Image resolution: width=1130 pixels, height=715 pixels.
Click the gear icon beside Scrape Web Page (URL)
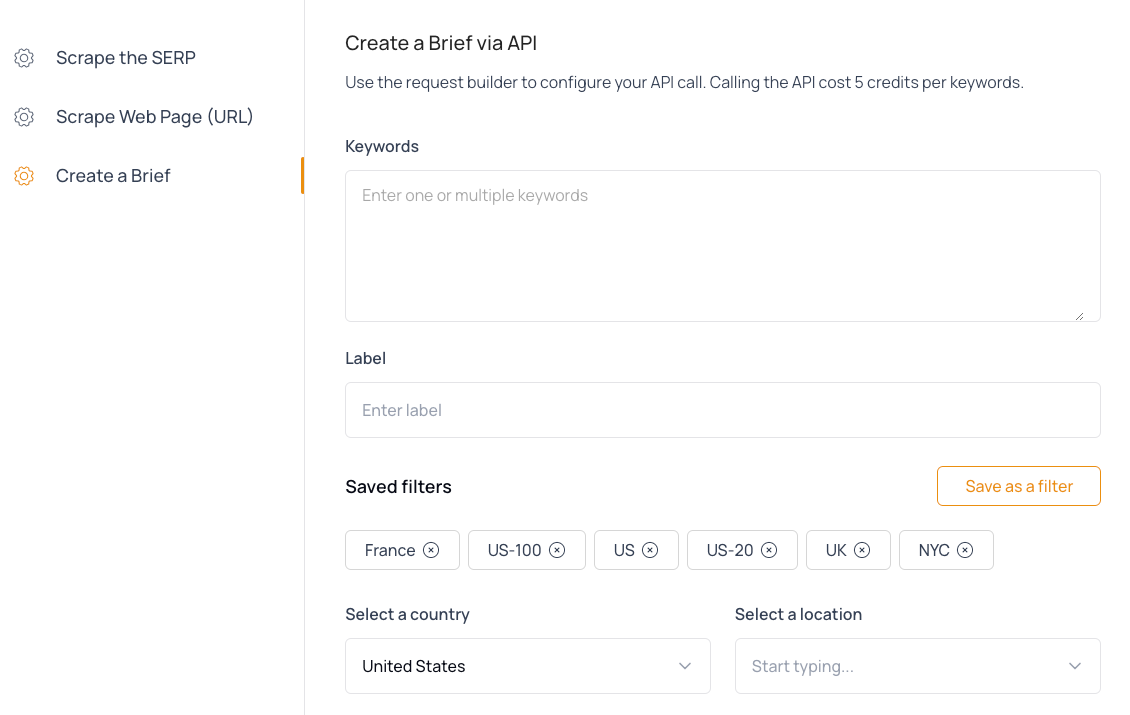point(24,116)
